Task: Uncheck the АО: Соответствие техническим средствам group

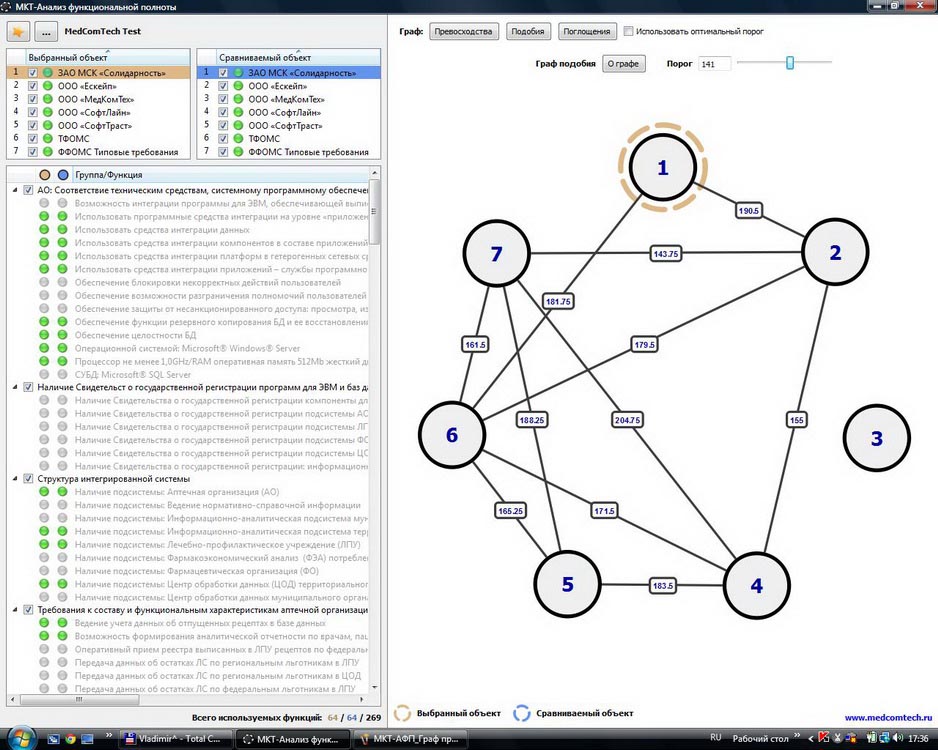Action: [x=28, y=190]
